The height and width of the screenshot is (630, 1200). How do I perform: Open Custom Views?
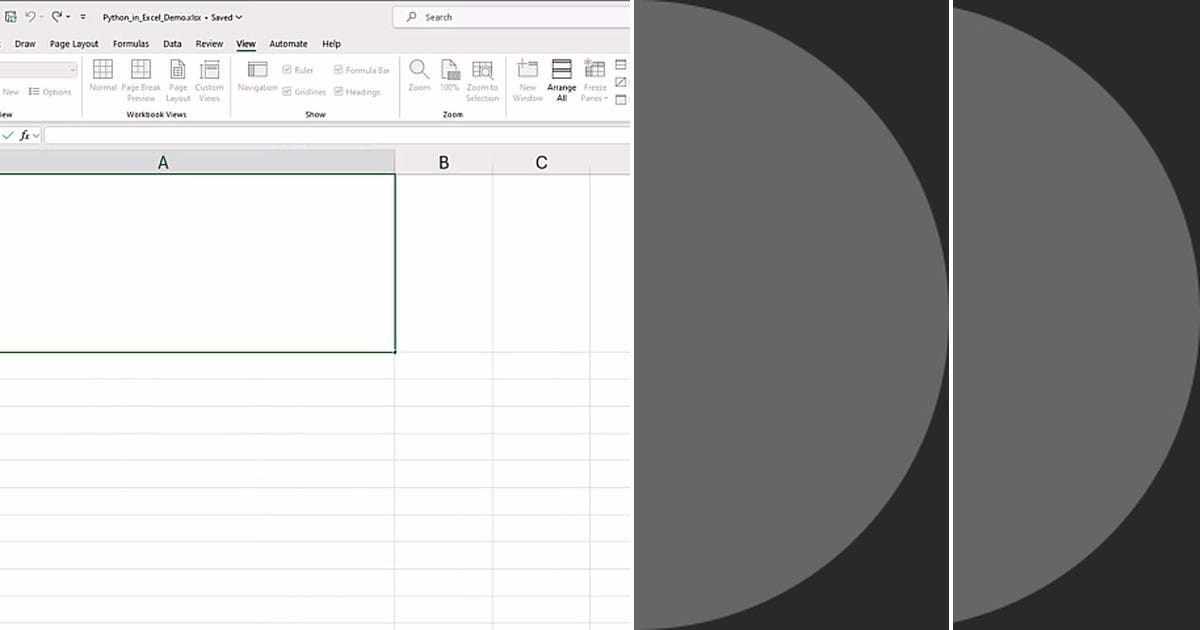209,79
